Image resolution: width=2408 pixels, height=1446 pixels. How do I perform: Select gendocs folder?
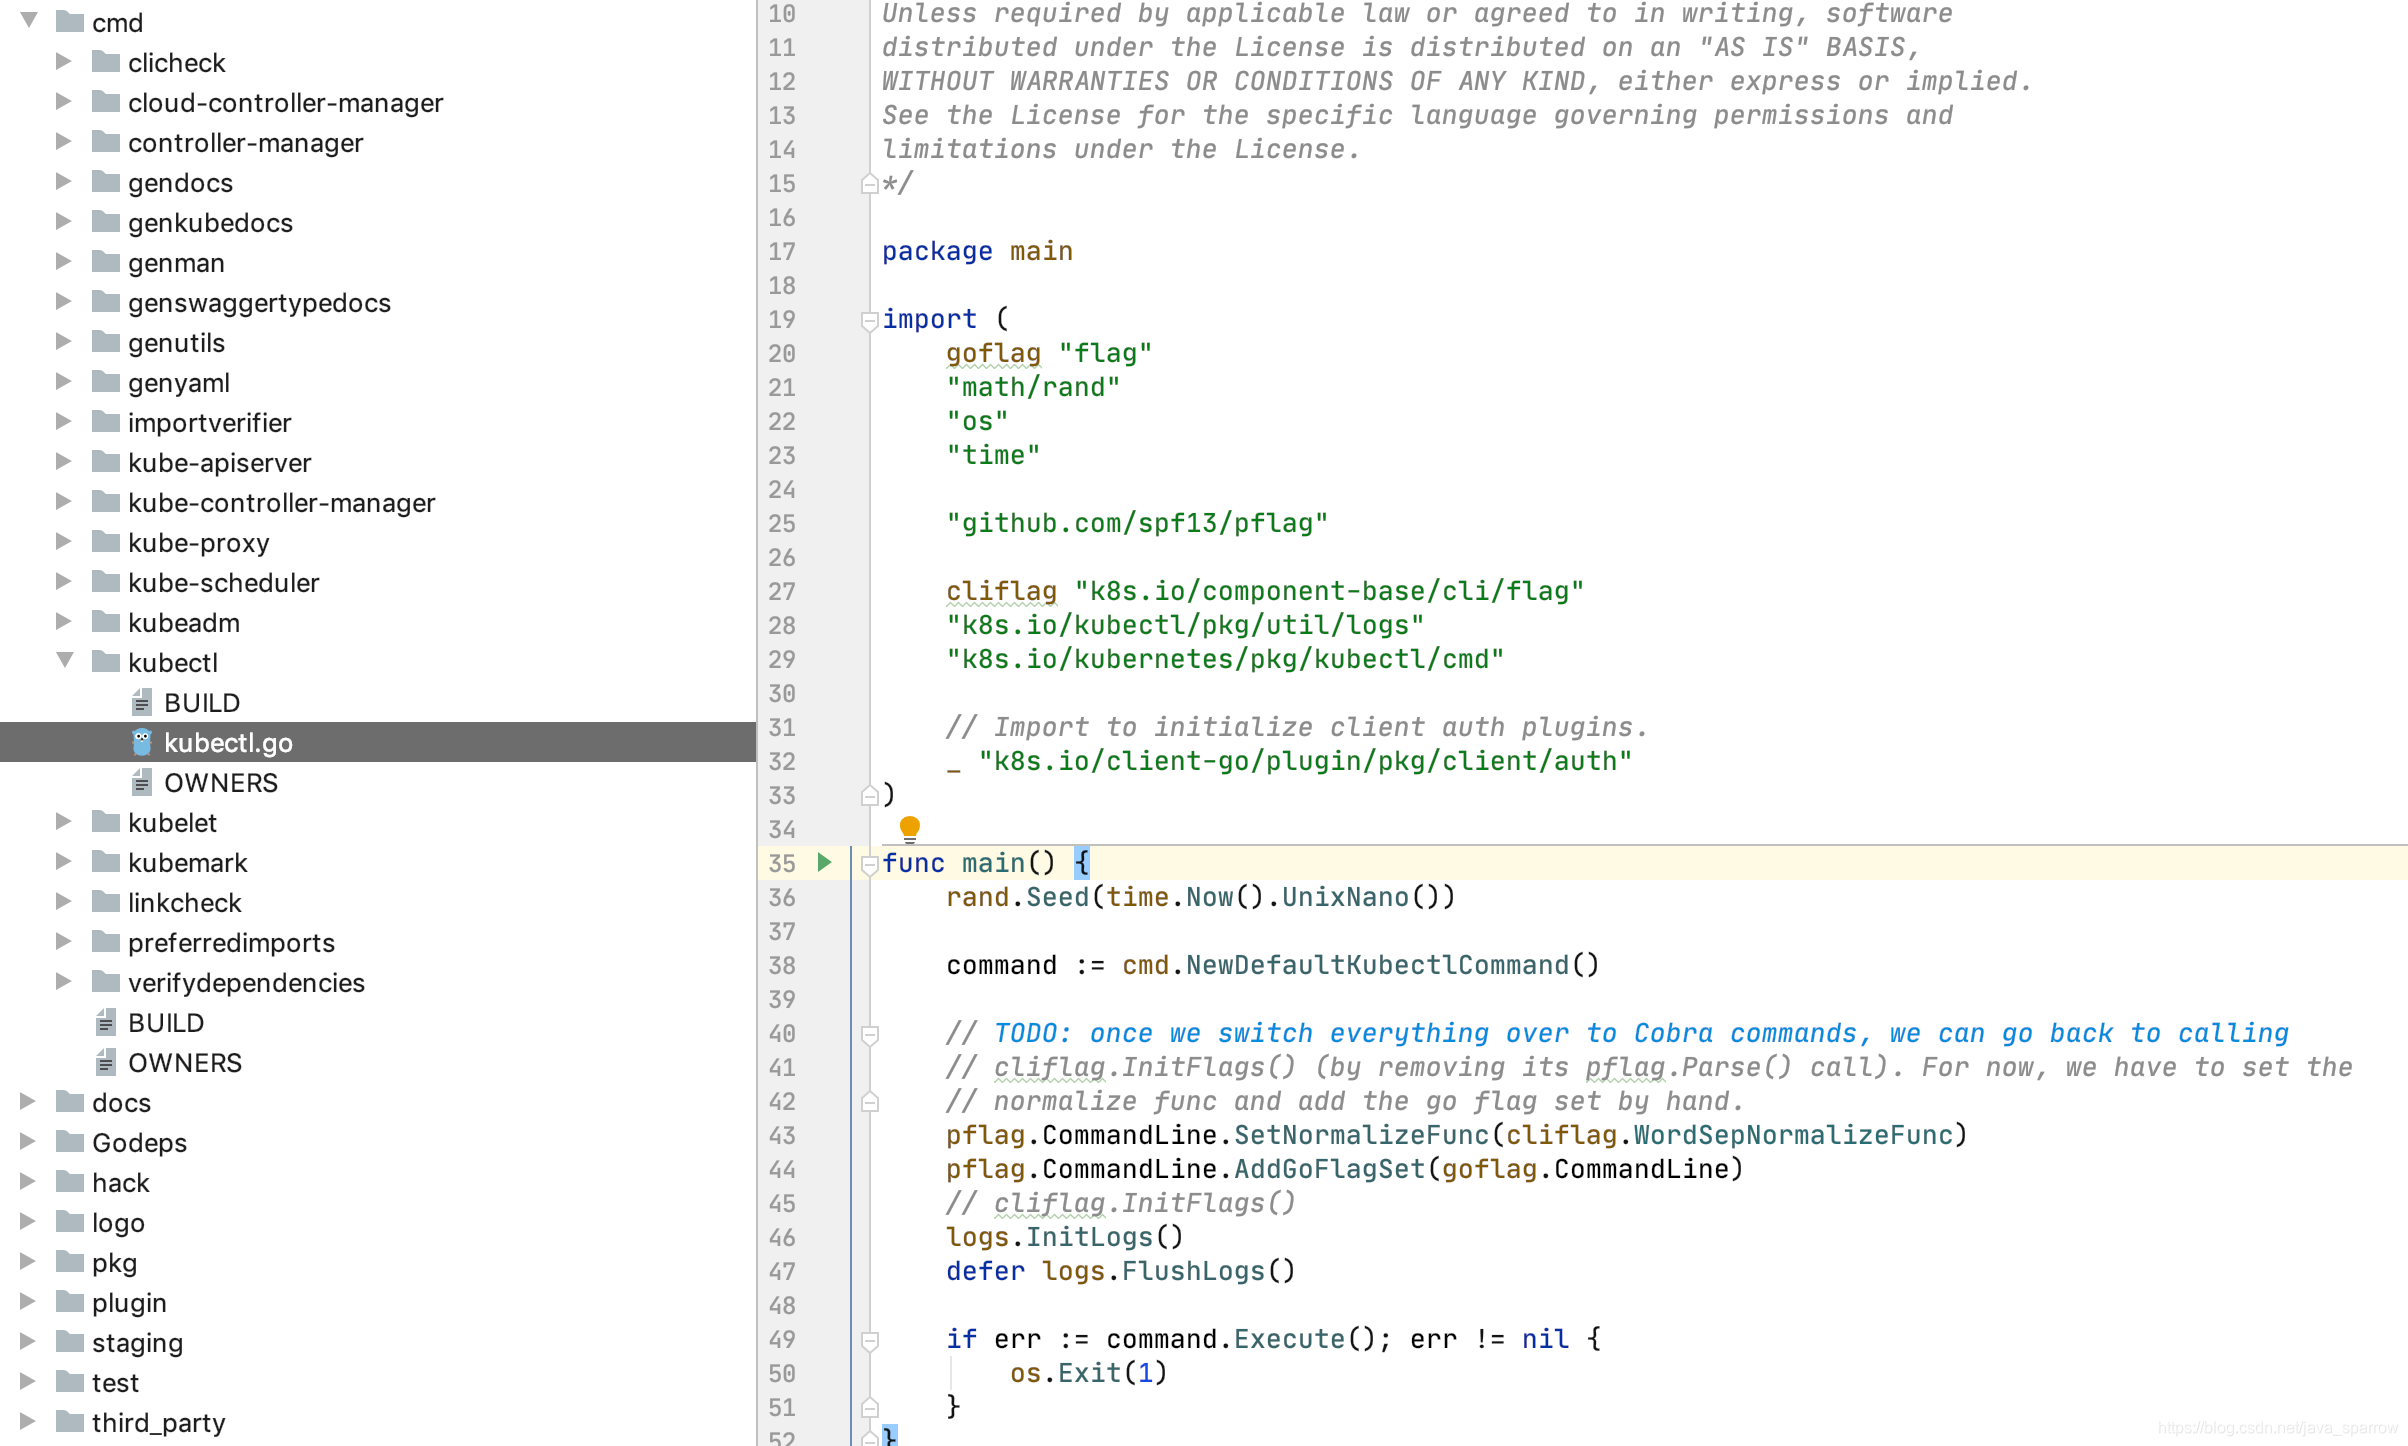tap(180, 183)
